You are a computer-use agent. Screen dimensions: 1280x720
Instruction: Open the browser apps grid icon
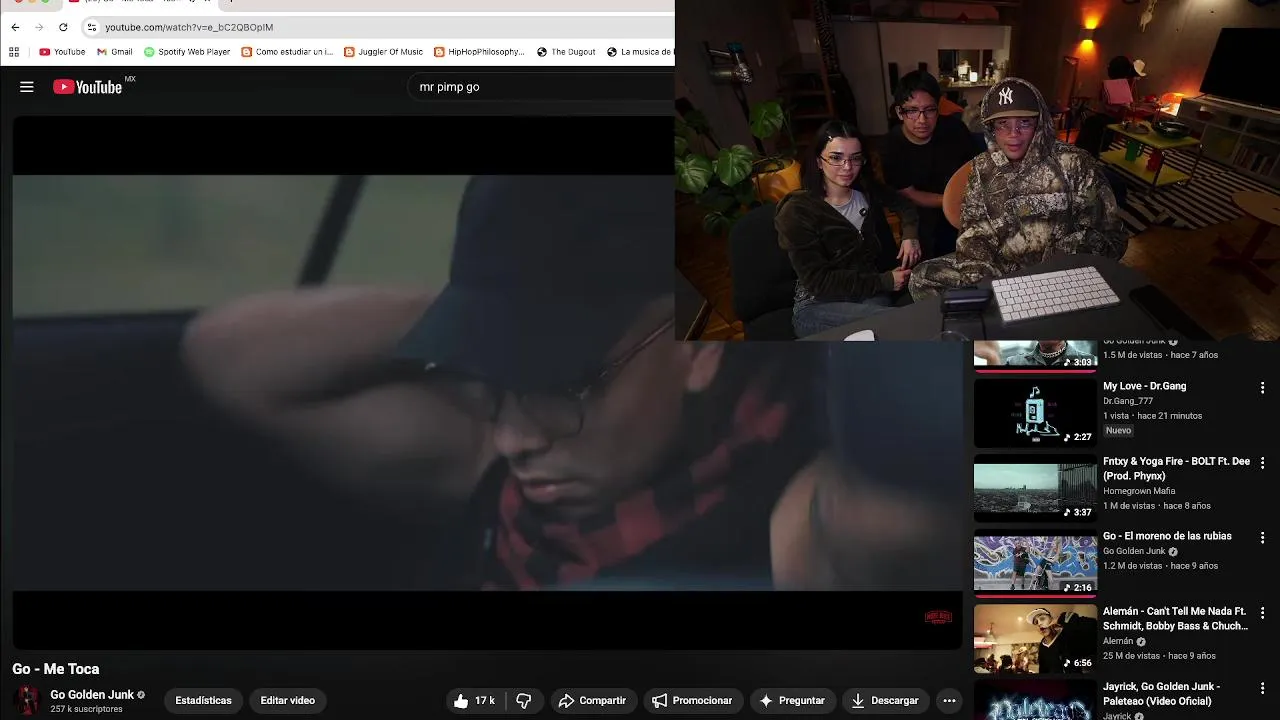coord(14,52)
